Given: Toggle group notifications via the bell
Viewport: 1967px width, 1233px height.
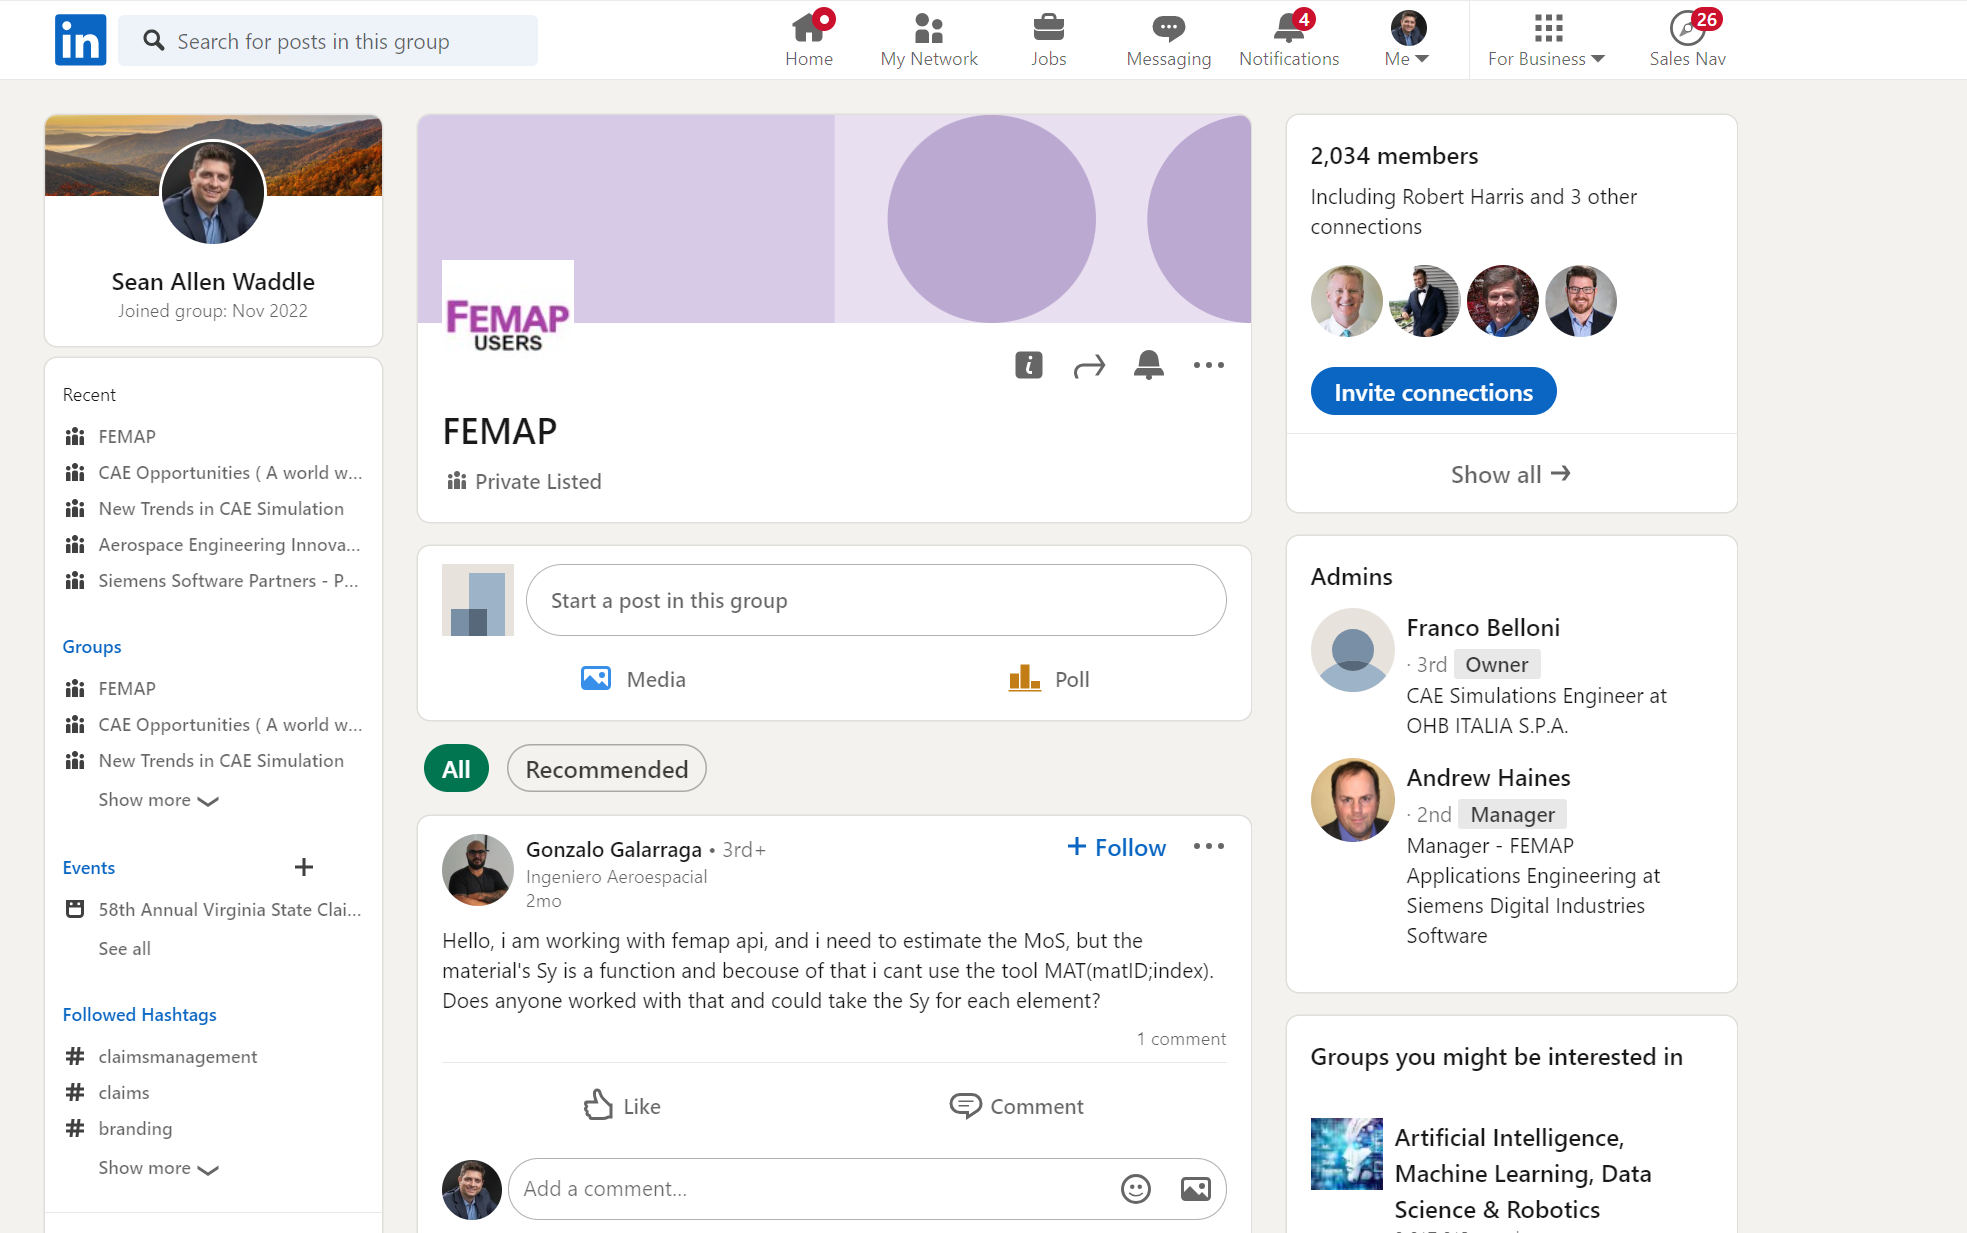Looking at the screenshot, I should 1148,365.
